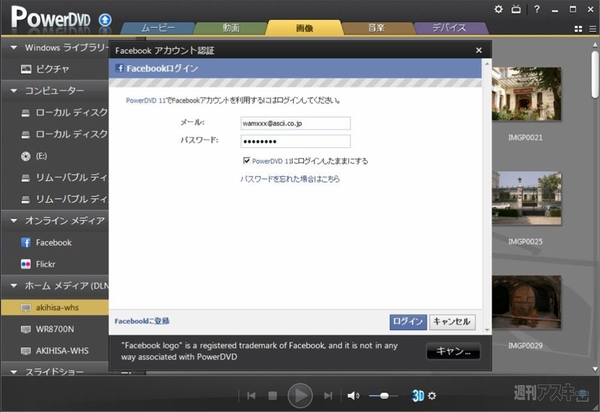The width and height of the screenshot is (600, 412).
Task: Click the Facebook login page scrollbar
Action: point(487,196)
